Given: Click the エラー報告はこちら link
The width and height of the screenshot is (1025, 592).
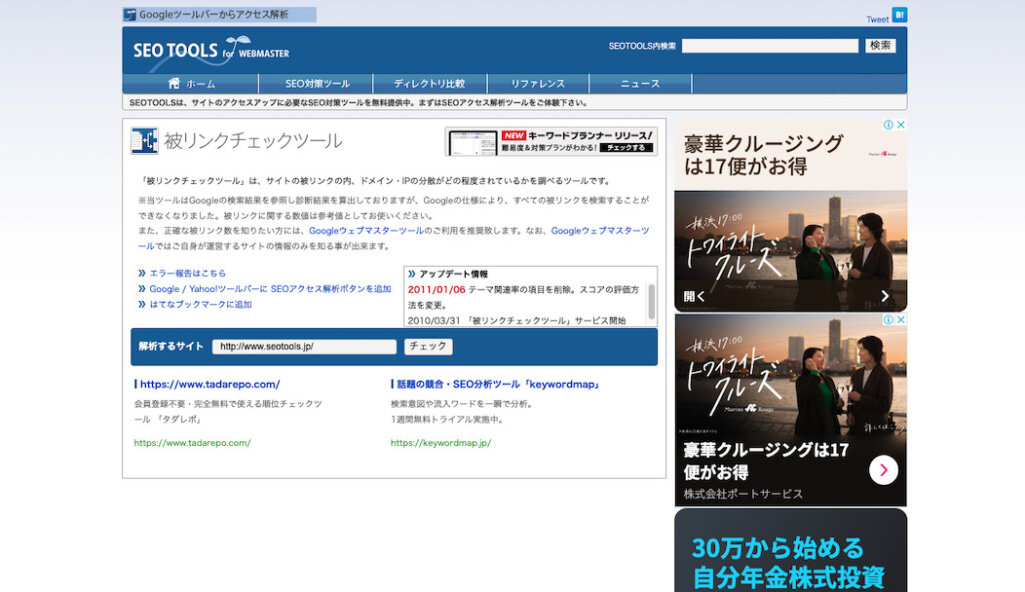Looking at the screenshot, I should 187,273.
